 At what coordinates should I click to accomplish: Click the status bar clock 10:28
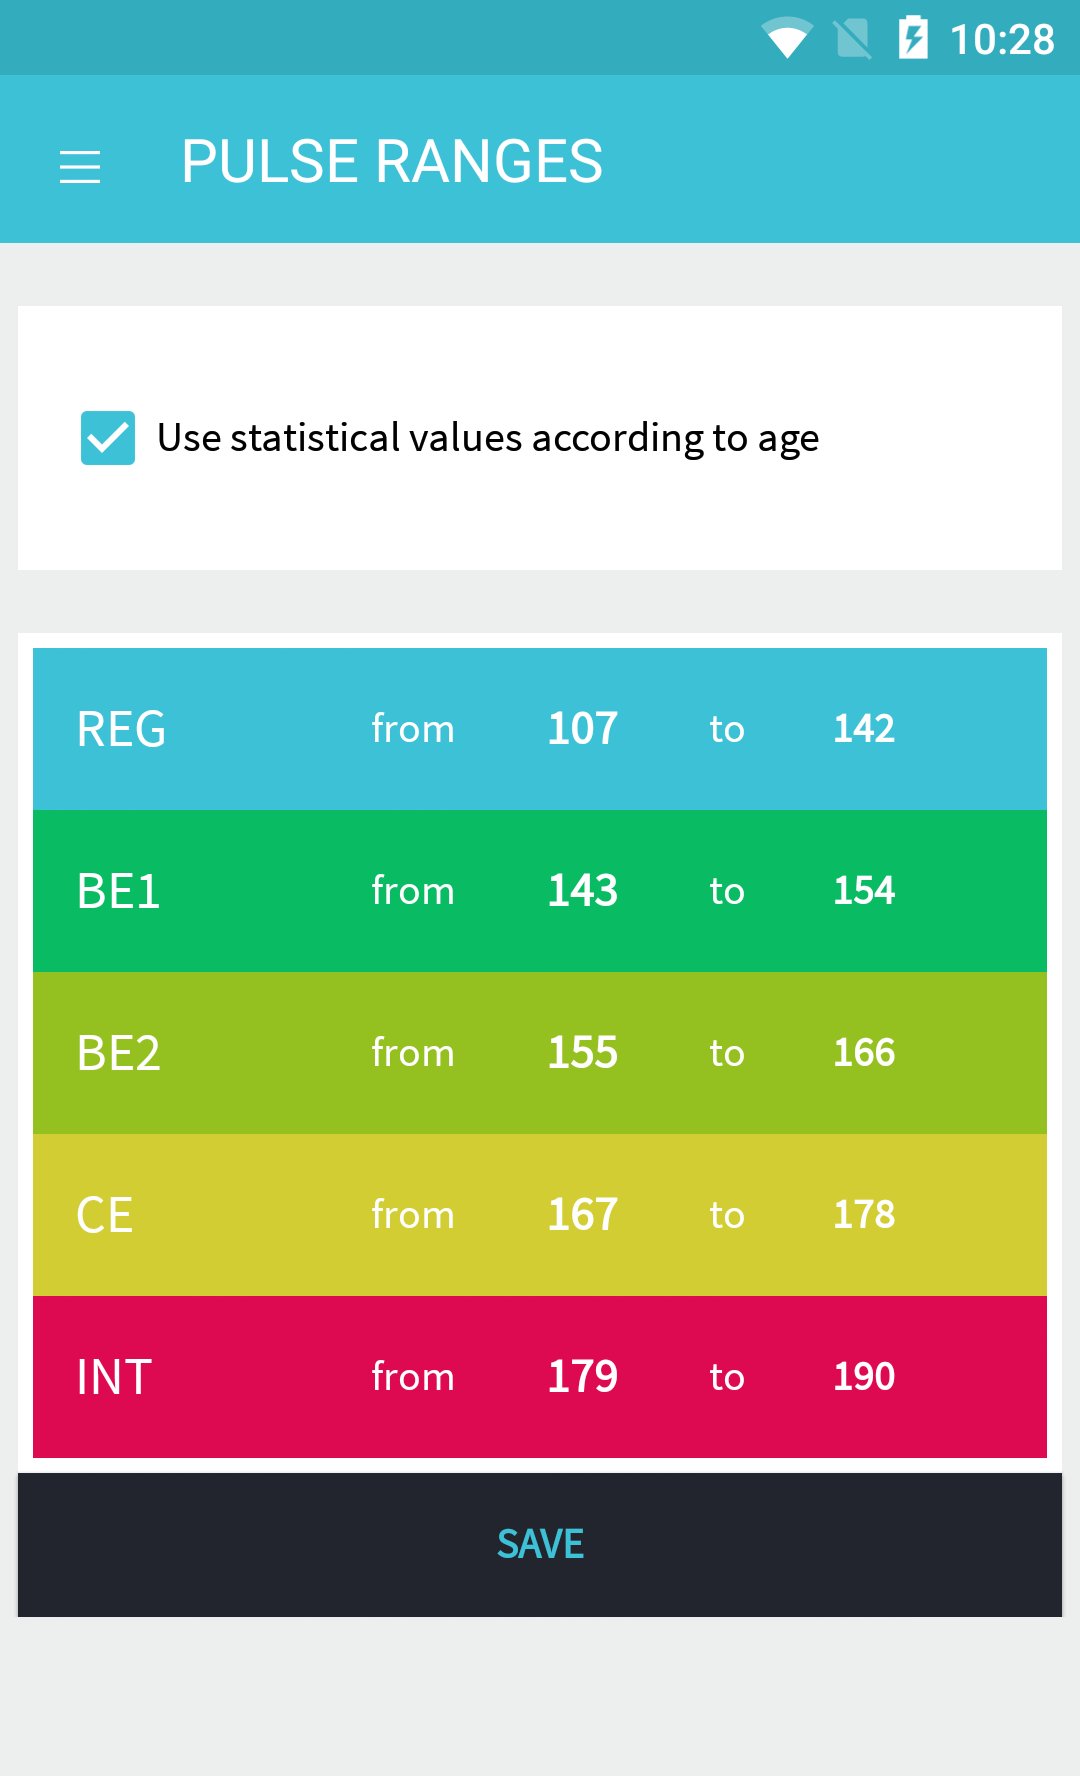[1001, 40]
